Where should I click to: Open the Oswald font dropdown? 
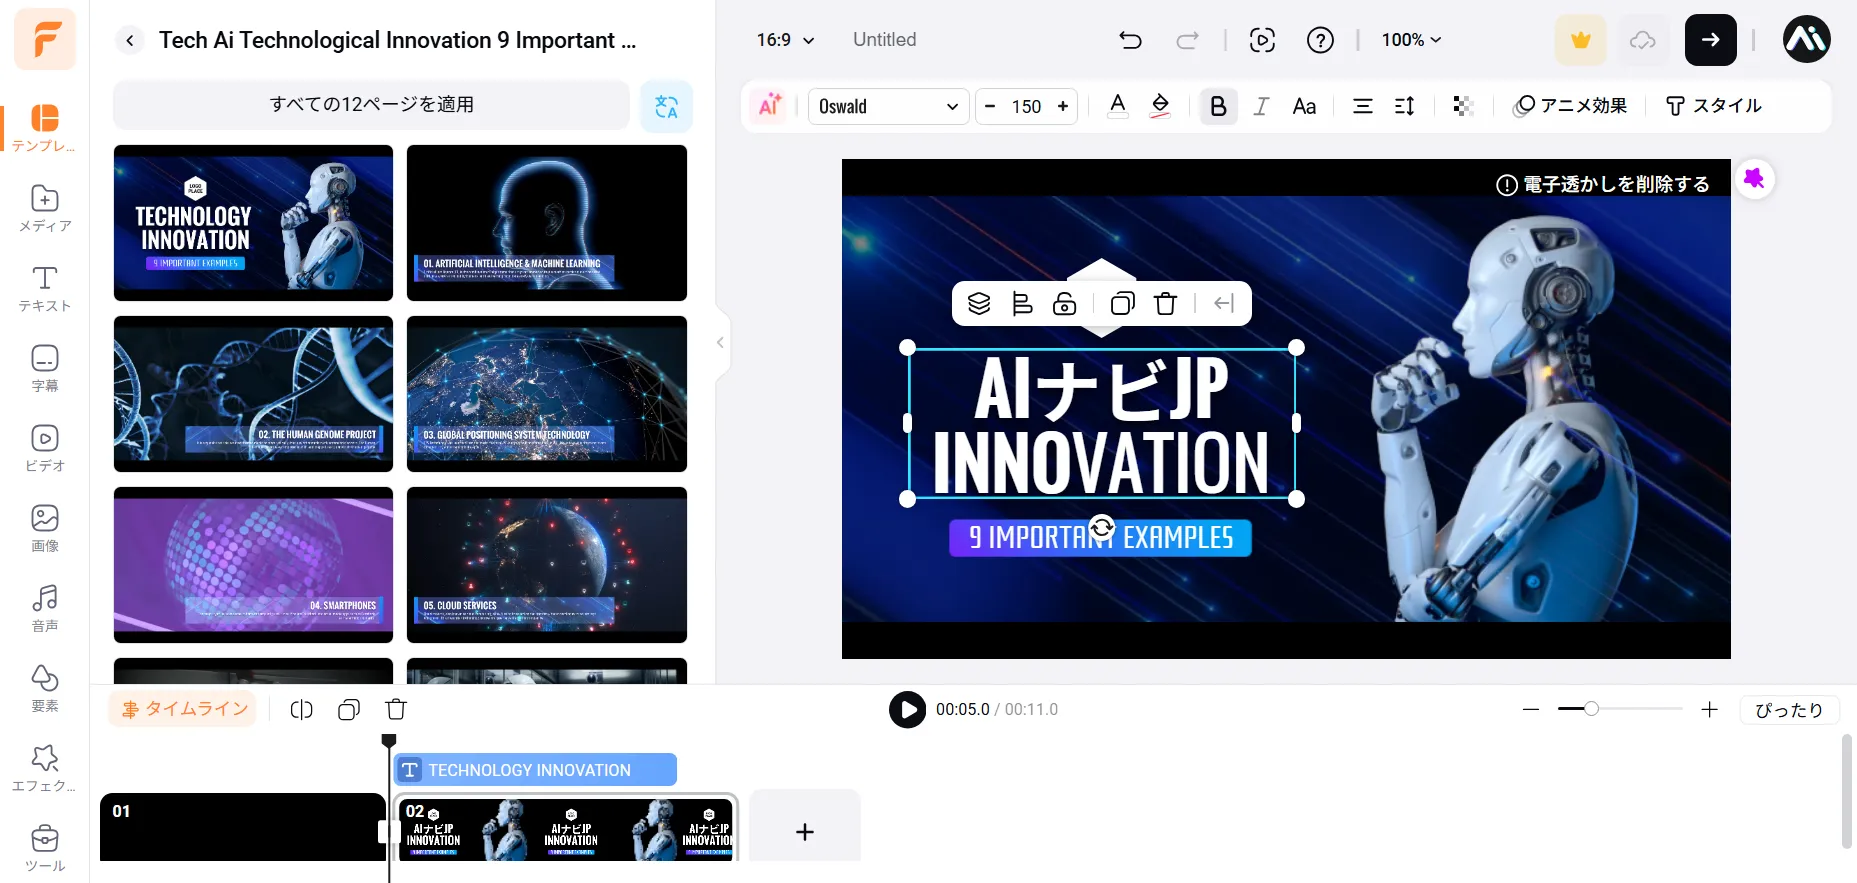(888, 106)
